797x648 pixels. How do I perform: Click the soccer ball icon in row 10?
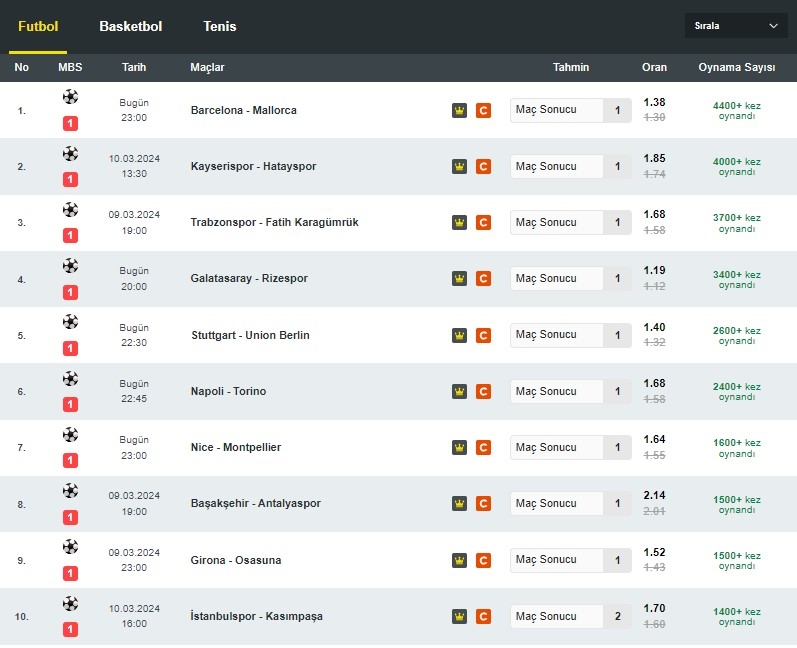pyautogui.click(x=70, y=603)
